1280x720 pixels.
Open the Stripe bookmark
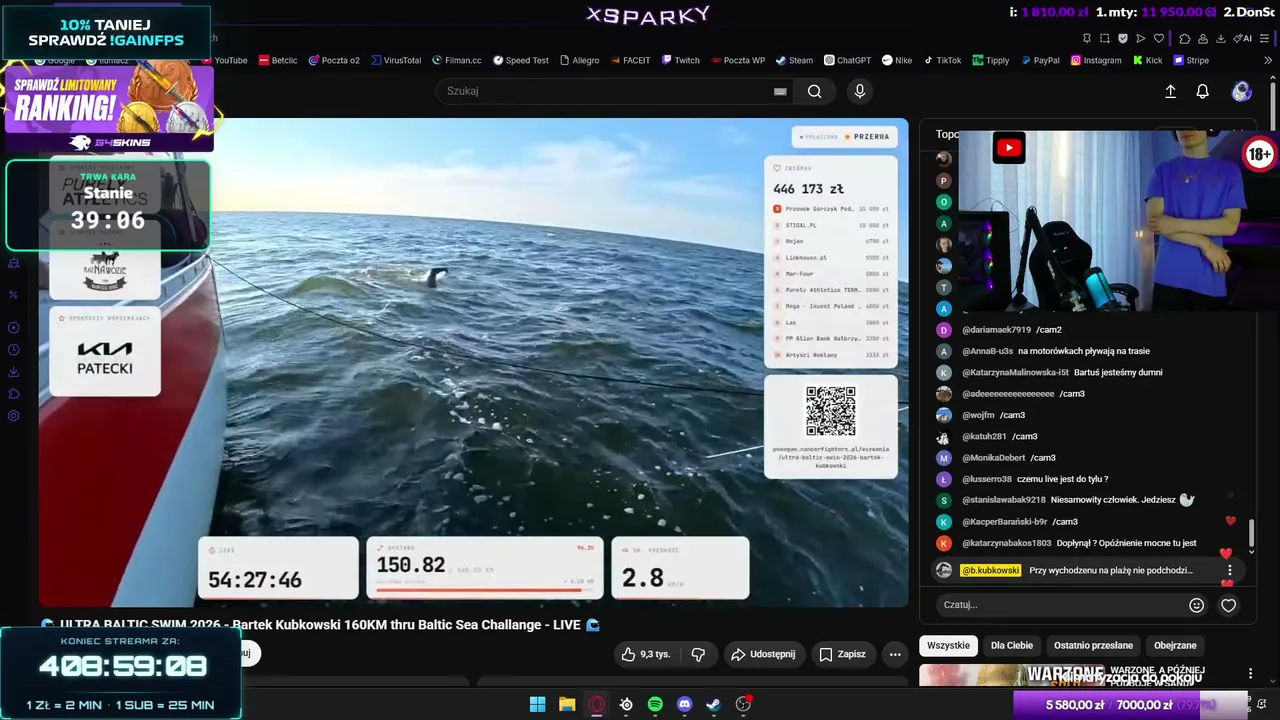point(1191,60)
